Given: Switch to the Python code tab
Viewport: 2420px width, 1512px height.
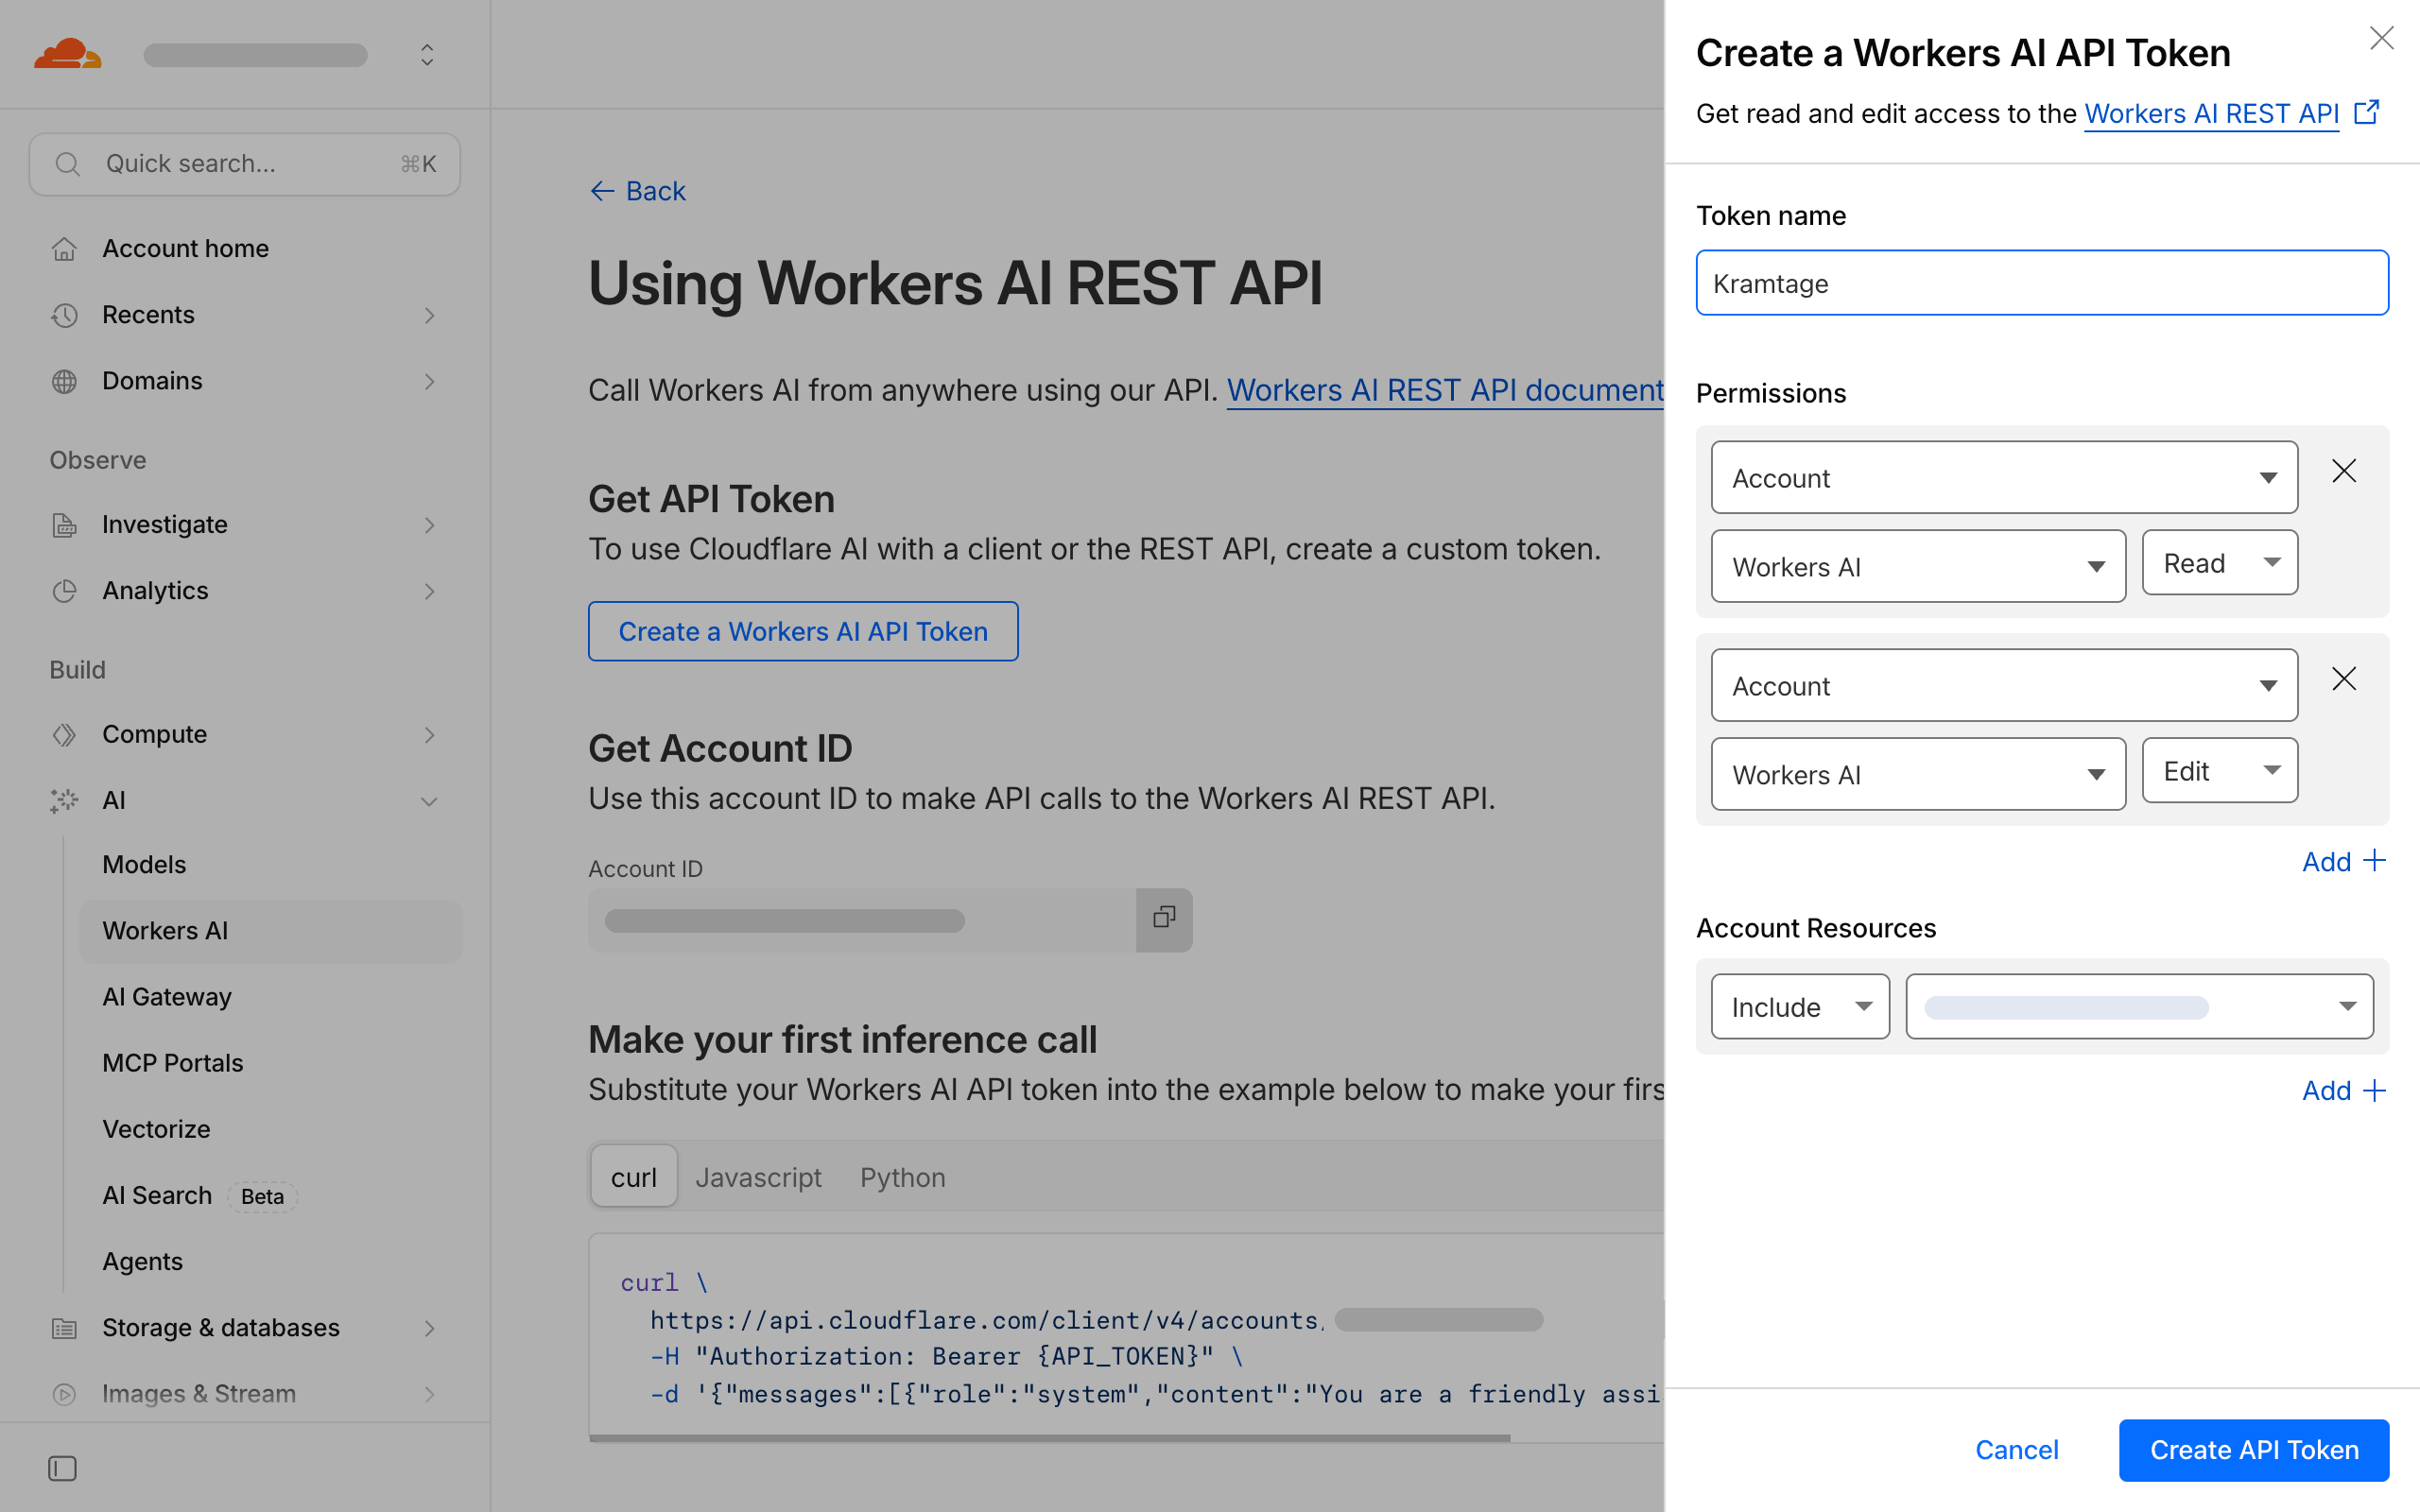Looking at the screenshot, I should click(903, 1177).
